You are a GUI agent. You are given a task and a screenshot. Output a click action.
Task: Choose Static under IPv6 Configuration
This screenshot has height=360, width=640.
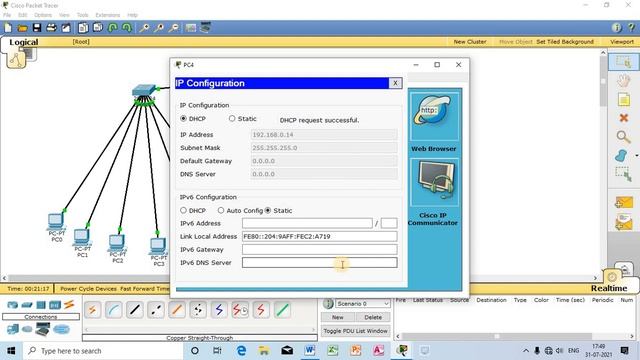tap(268, 210)
